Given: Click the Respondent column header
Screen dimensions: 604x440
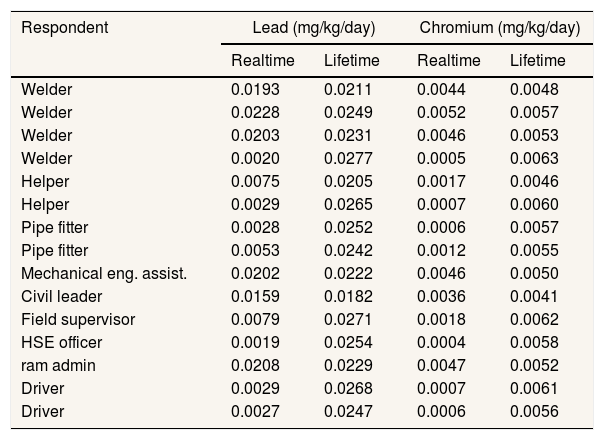Looking at the screenshot, I should click(65, 28).
